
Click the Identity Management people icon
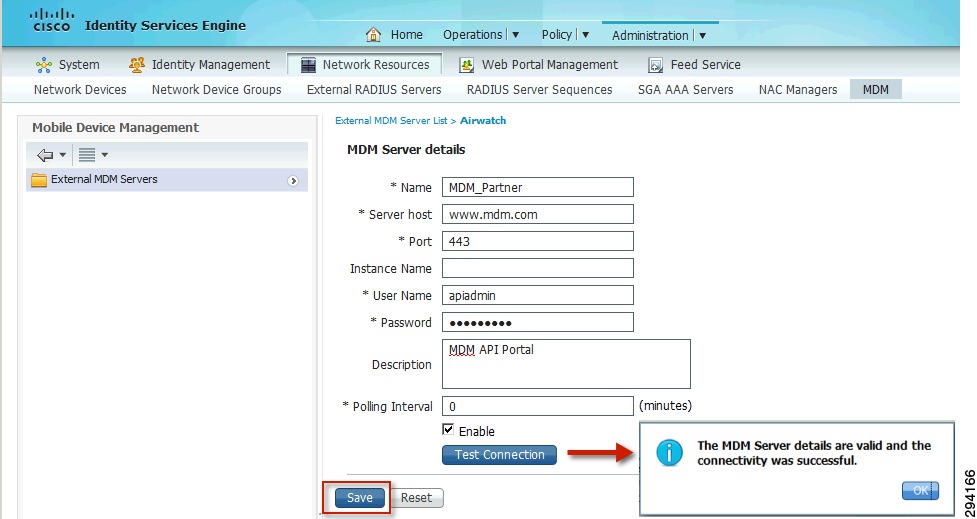[136, 65]
